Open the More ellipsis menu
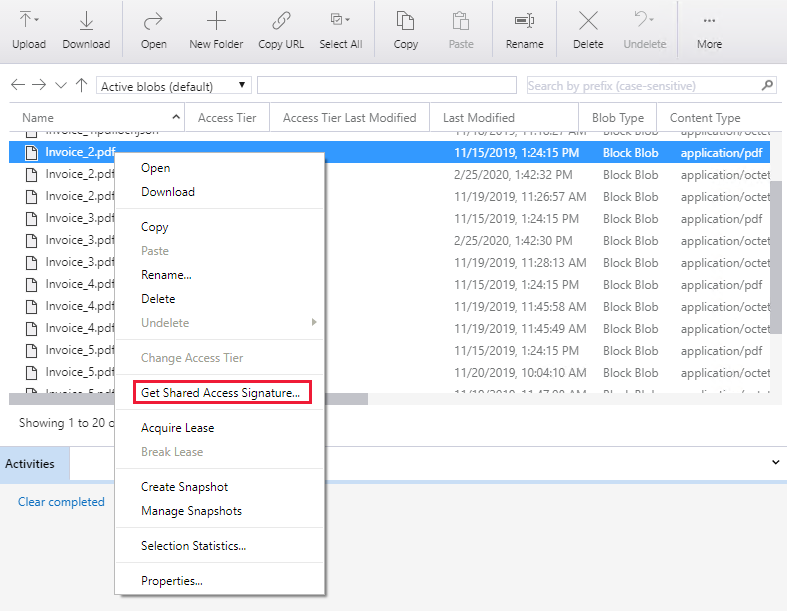Viewport: 787px width, 611px height. coord(709,21)
